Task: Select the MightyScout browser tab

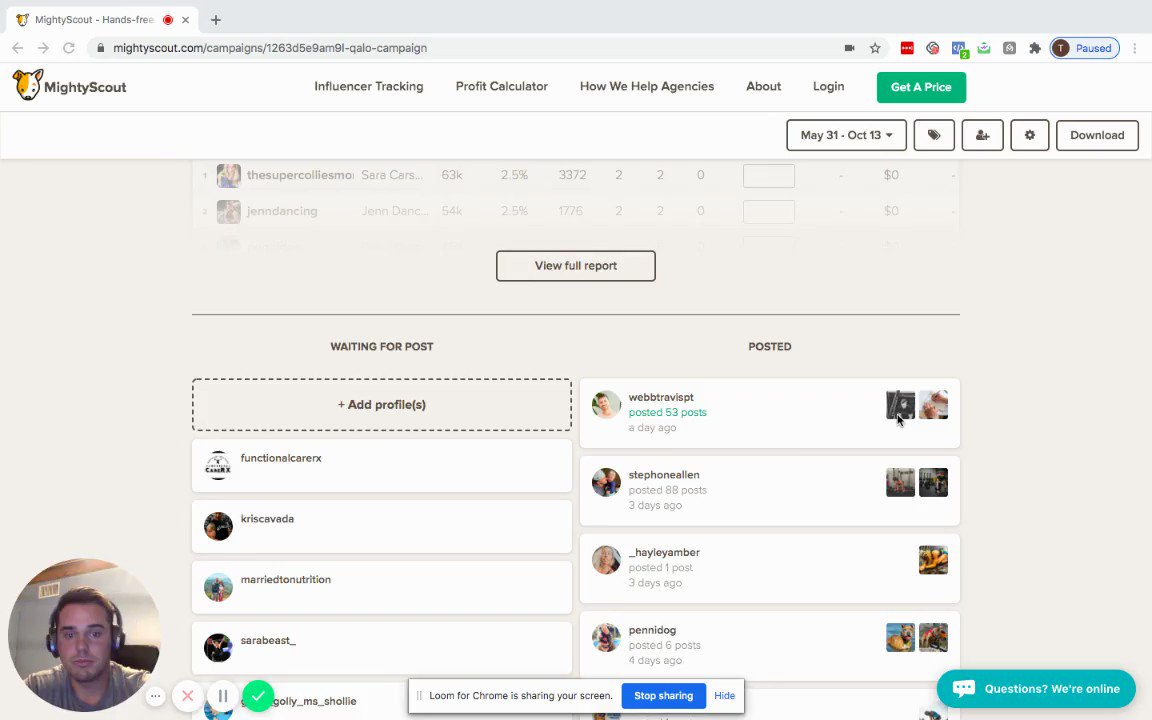Action: pos(103,20)
